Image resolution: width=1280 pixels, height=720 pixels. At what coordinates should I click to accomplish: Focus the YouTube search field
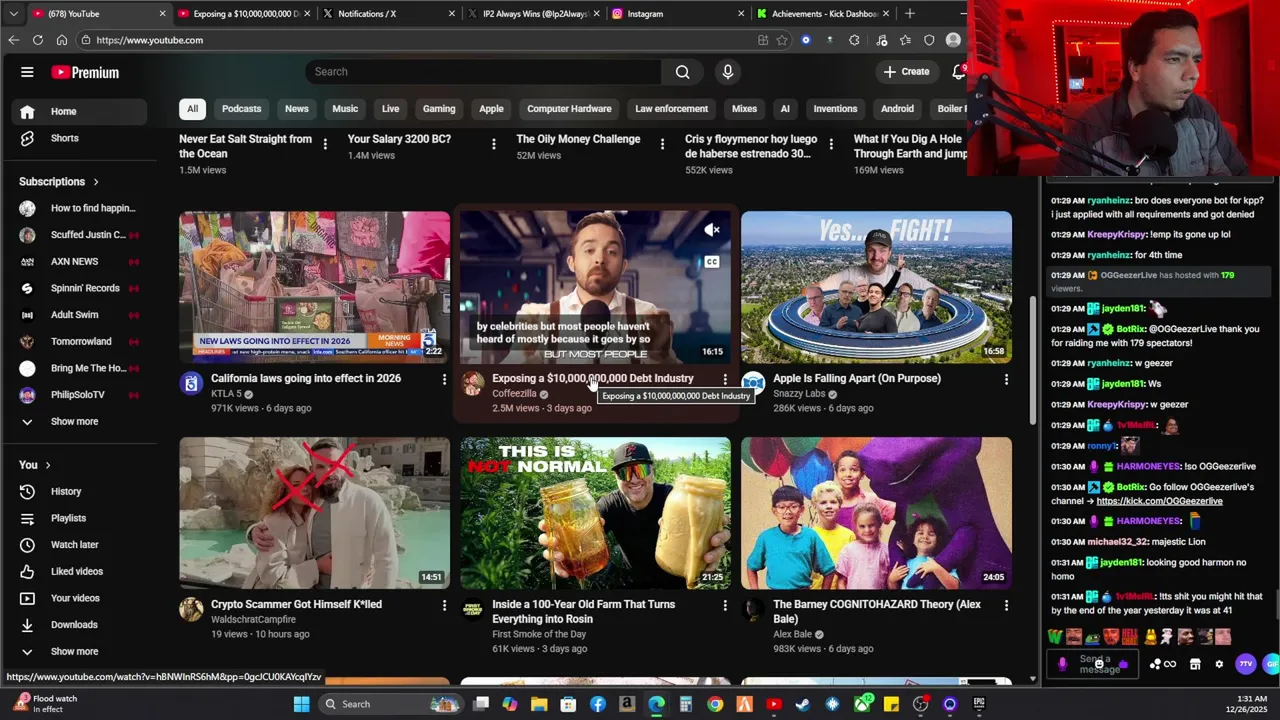(x=483, y=72)
